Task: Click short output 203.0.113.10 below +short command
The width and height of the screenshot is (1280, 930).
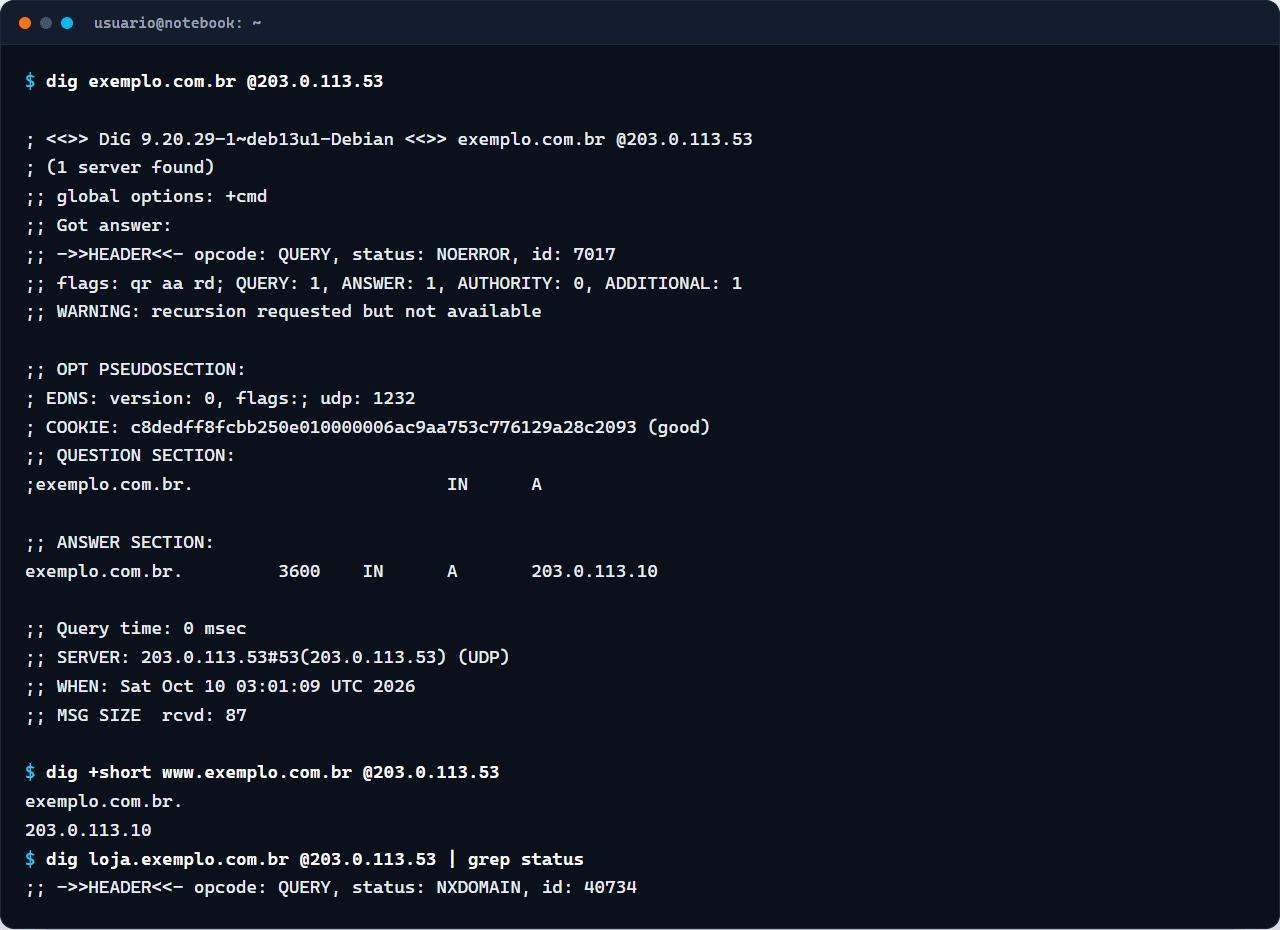Action: click(x=88, y=830)
